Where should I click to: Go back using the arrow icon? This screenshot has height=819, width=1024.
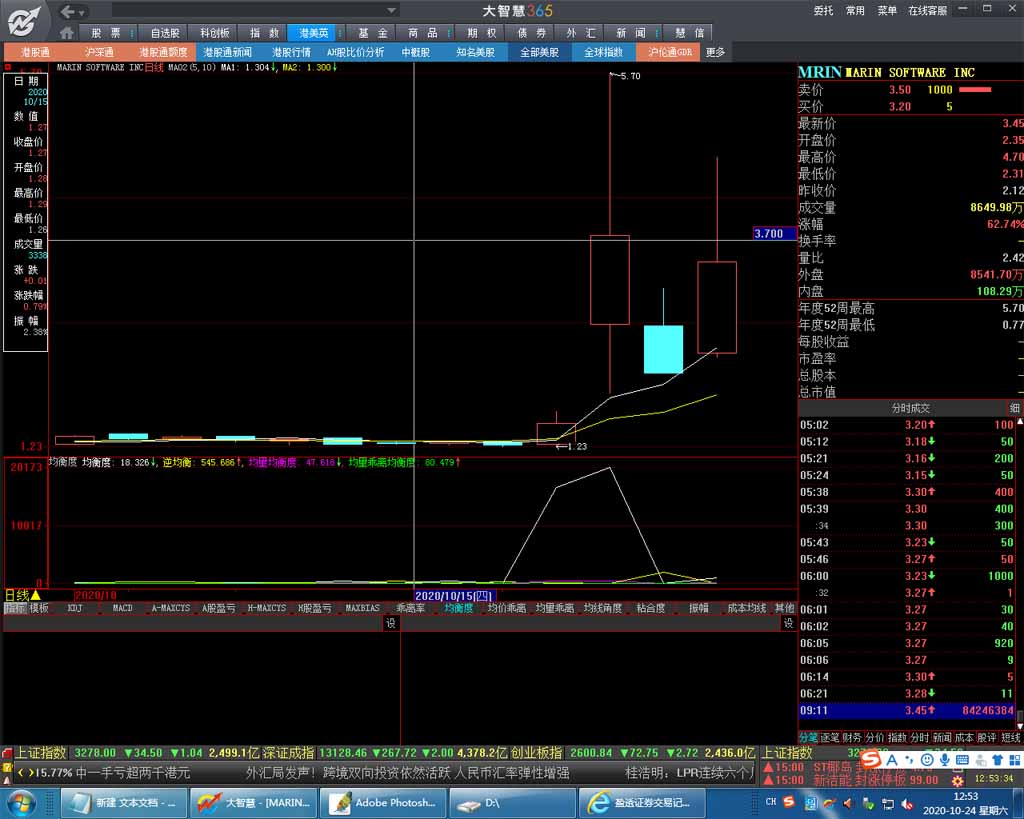tap(67, 11)
